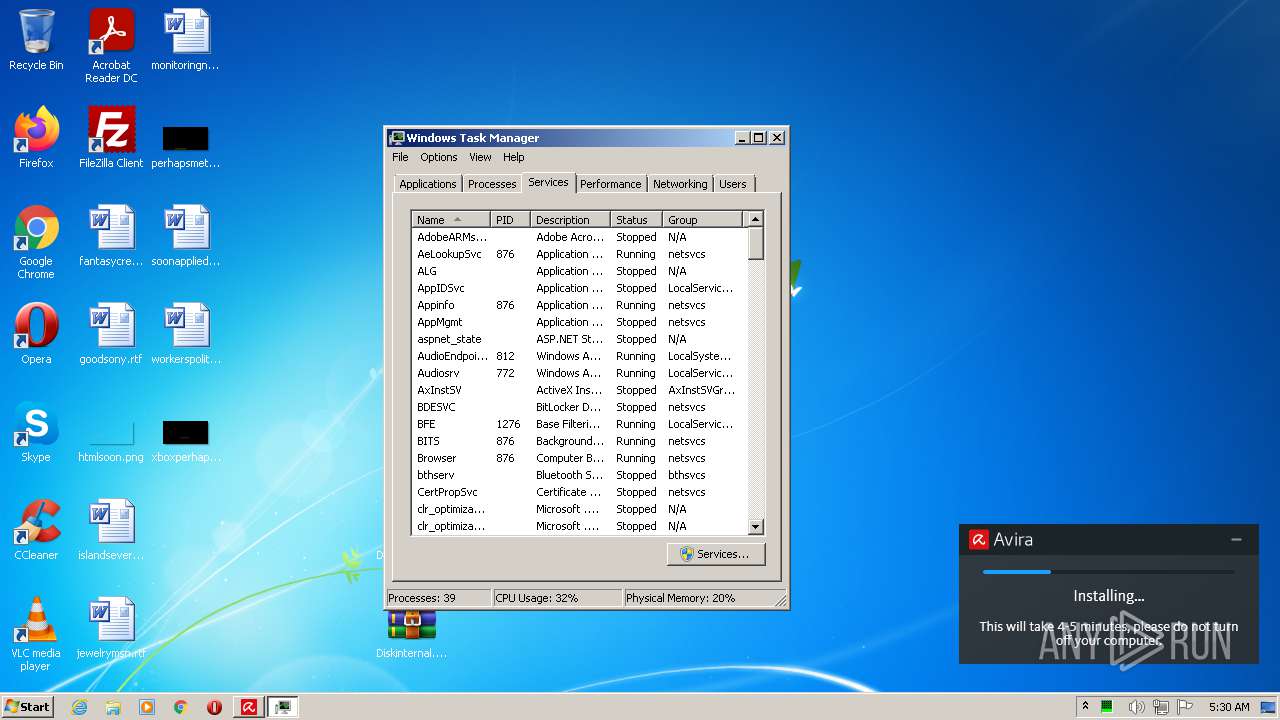Sort by Status column header
Image resolution: width=1280 pixels, height=720 pixels.
[636, 220]
